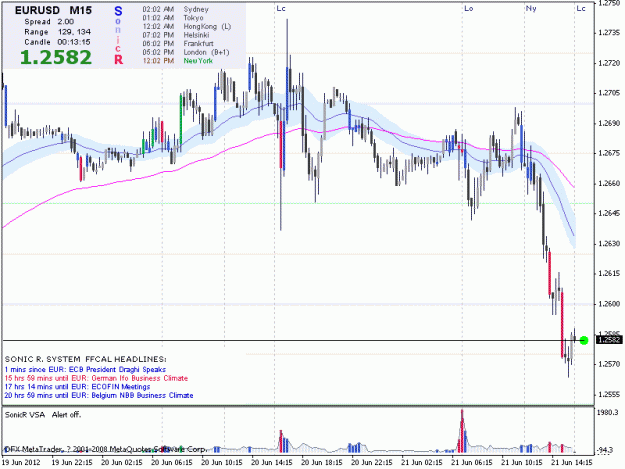Click the 21 Jun 06:15 time label

(472, 463)
